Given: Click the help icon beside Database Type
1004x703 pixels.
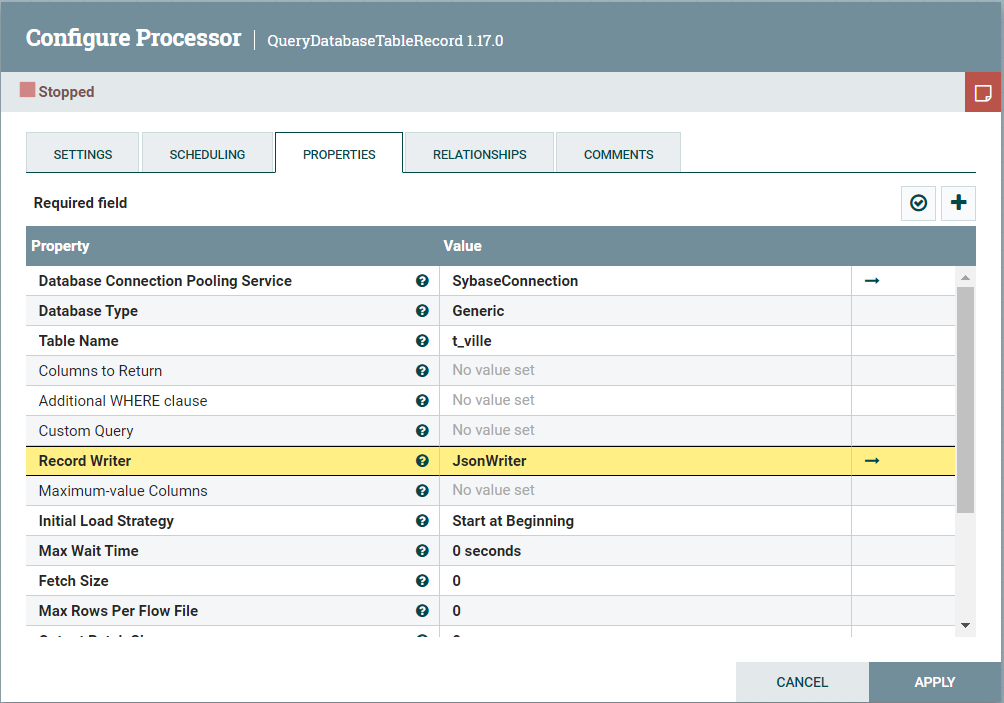Looking at the screenshot, I should tap(422, 310).
